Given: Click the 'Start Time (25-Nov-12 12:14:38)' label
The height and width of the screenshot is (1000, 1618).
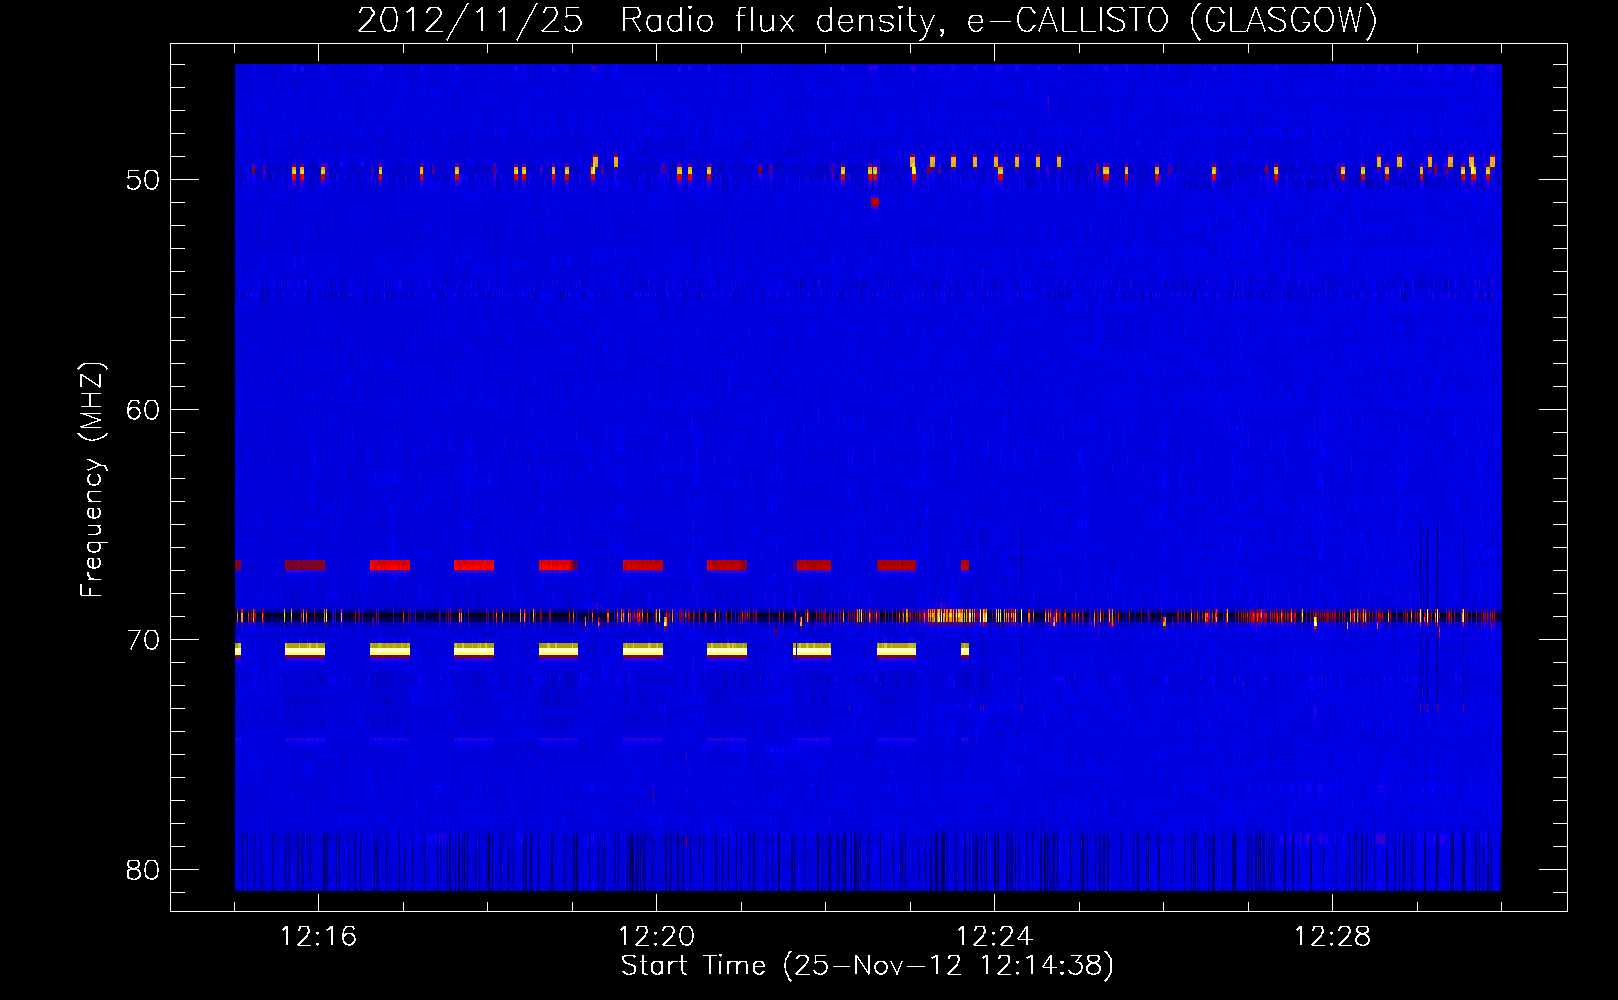Looking at the screenshot, I should (x=867, y=966).
